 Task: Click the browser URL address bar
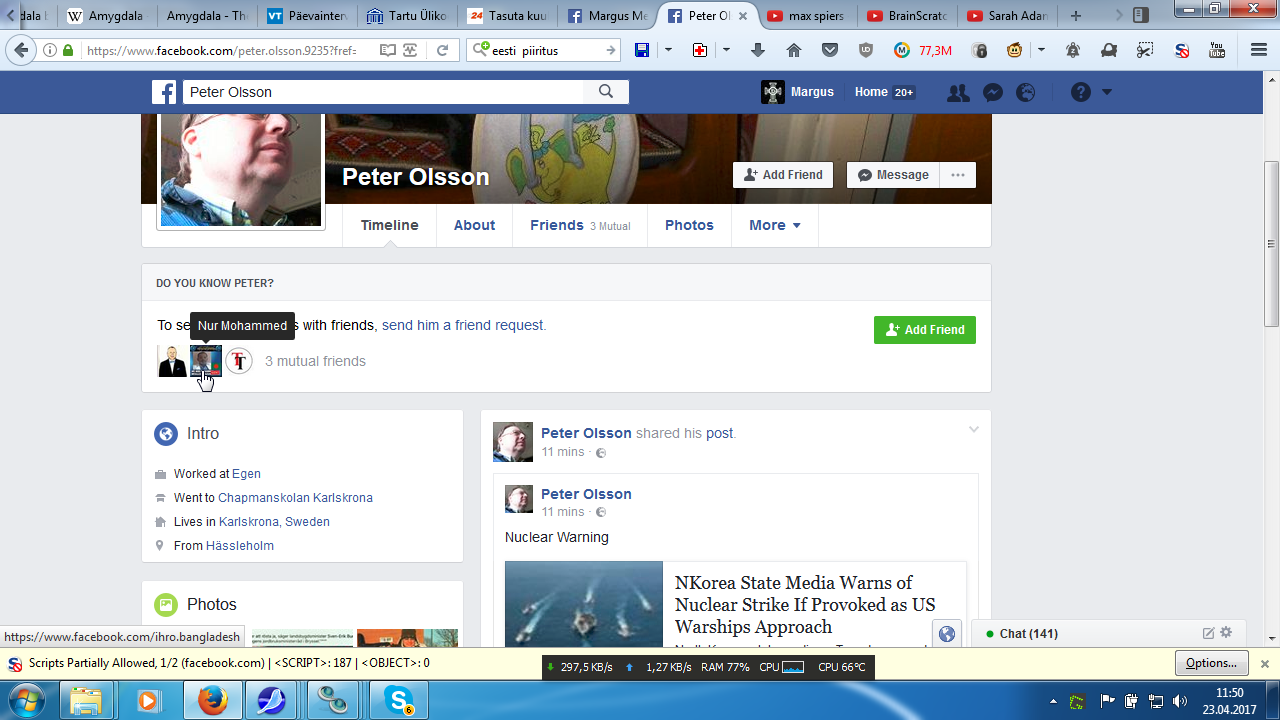[x=221, y=50]
